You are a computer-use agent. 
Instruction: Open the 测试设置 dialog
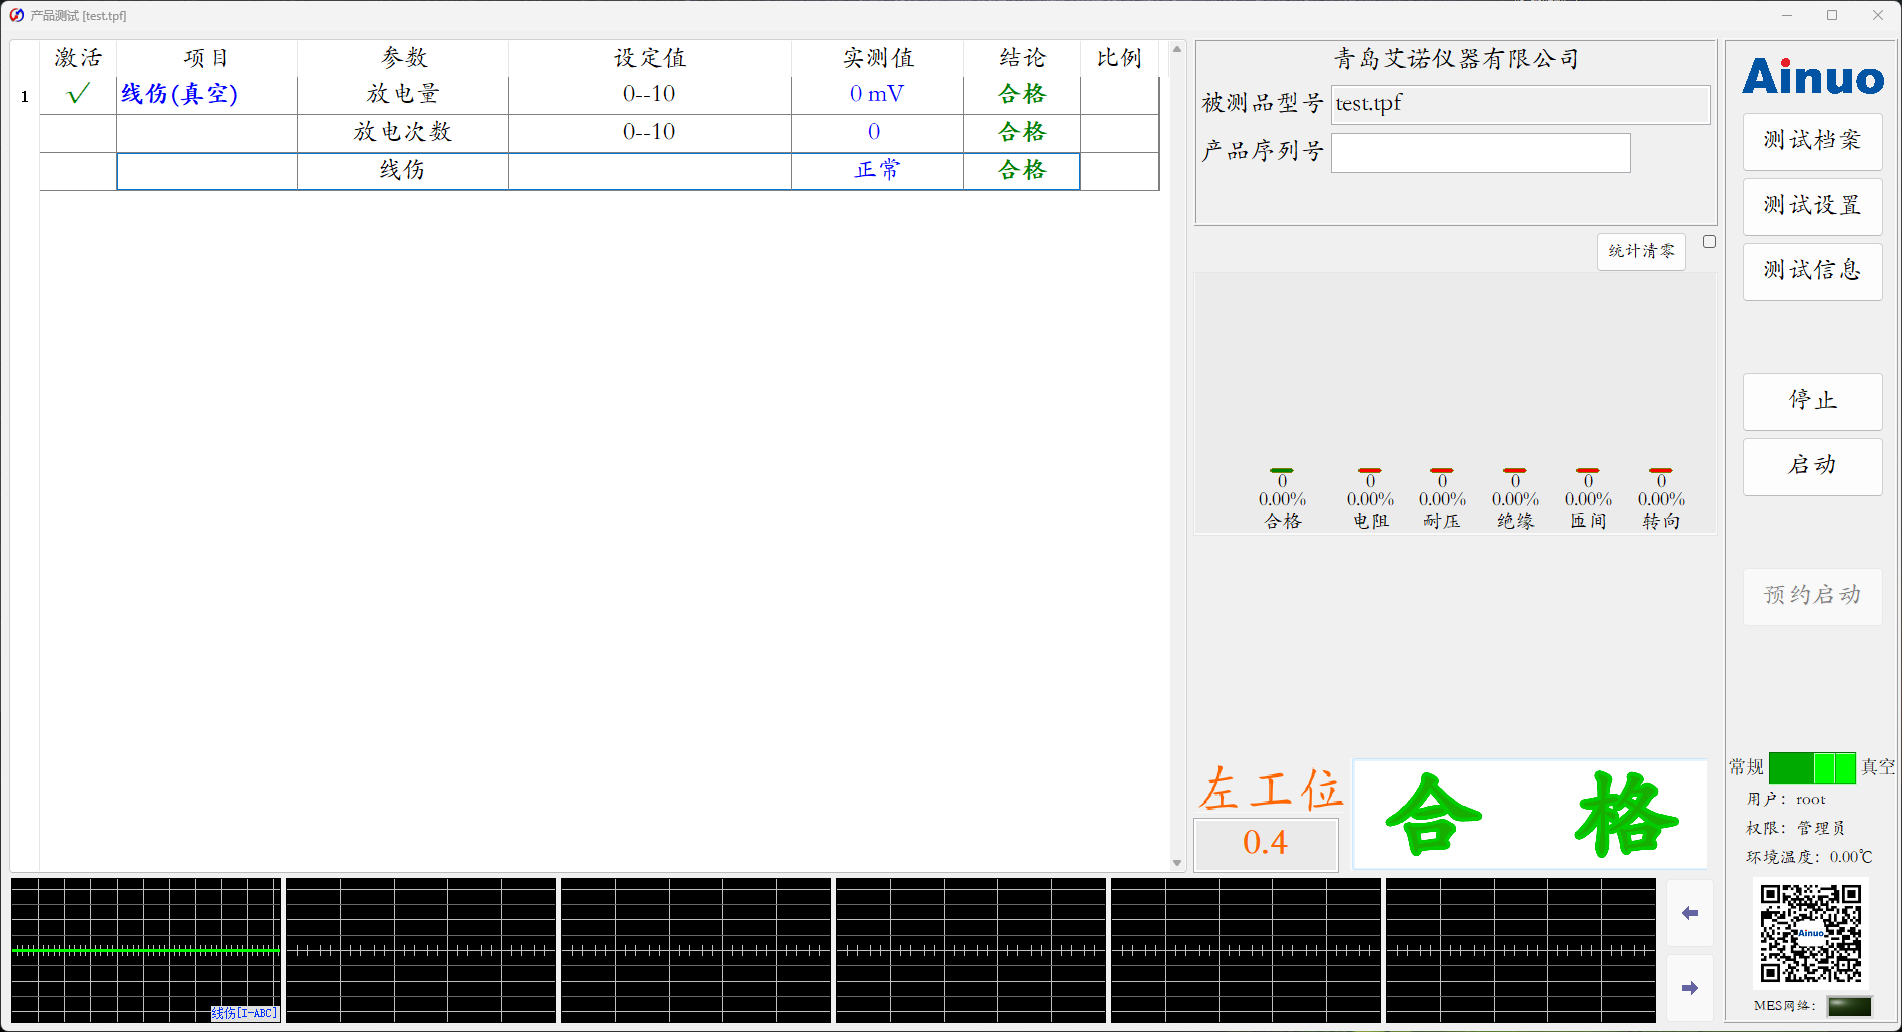[1812, 206]
